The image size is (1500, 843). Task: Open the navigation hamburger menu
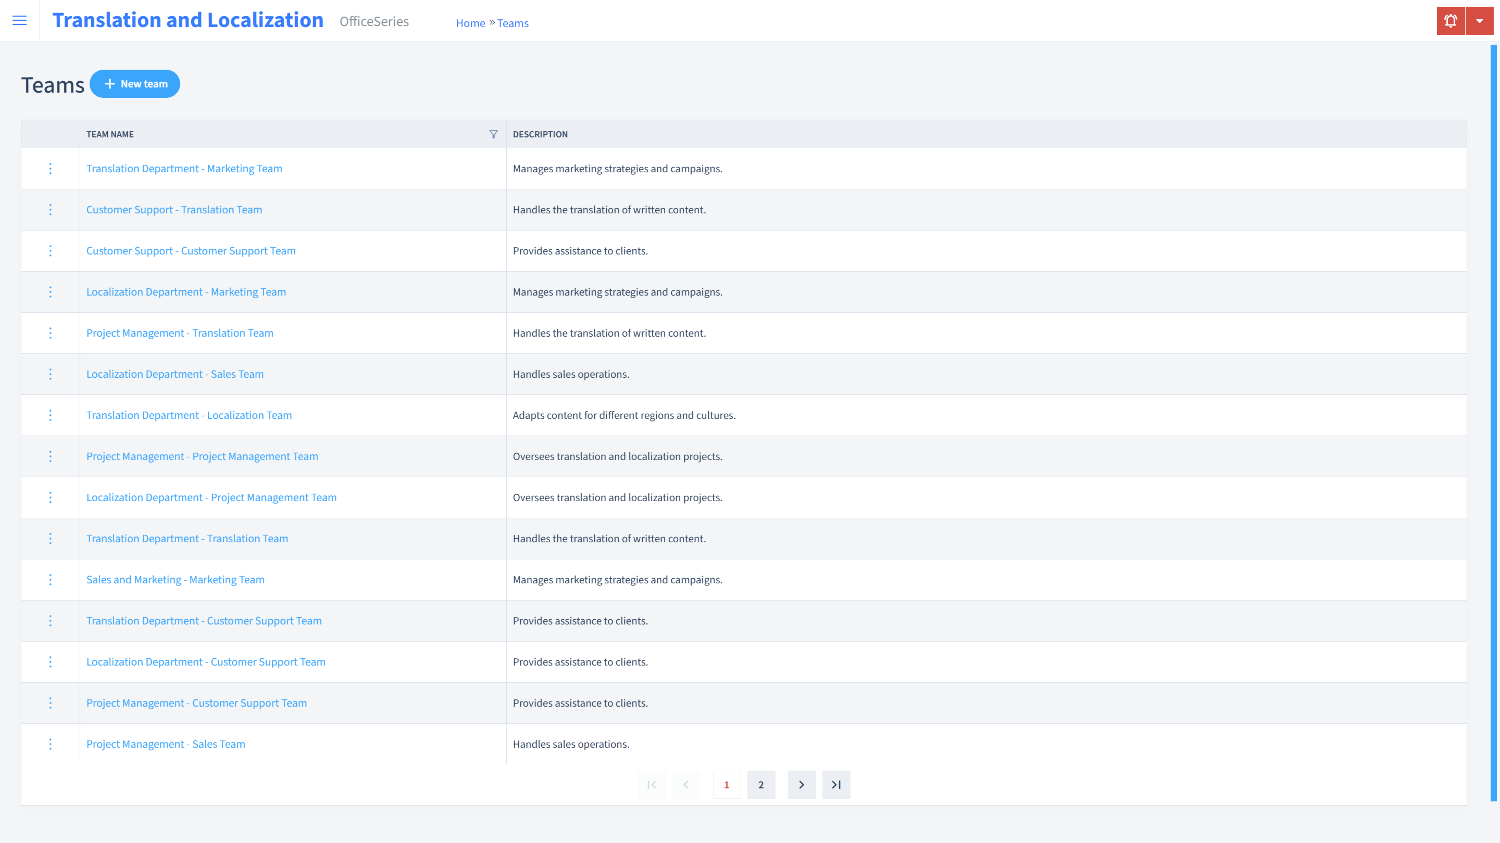click(20, 20)
